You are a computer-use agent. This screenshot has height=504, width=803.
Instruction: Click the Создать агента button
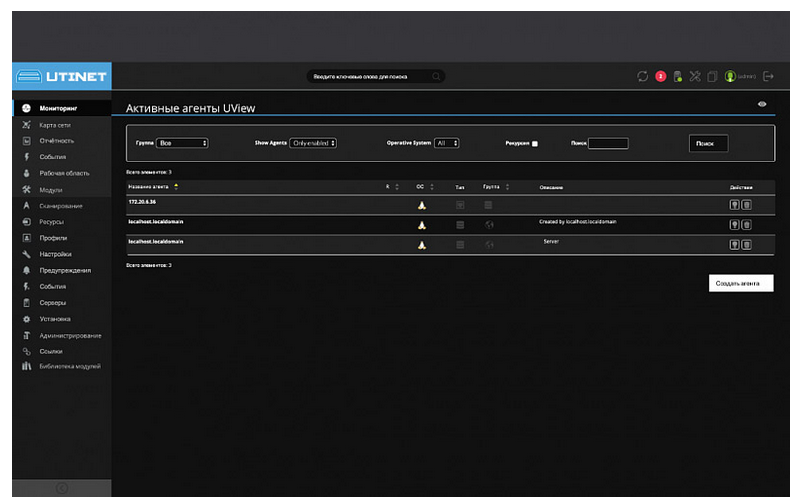click(739, 283)
